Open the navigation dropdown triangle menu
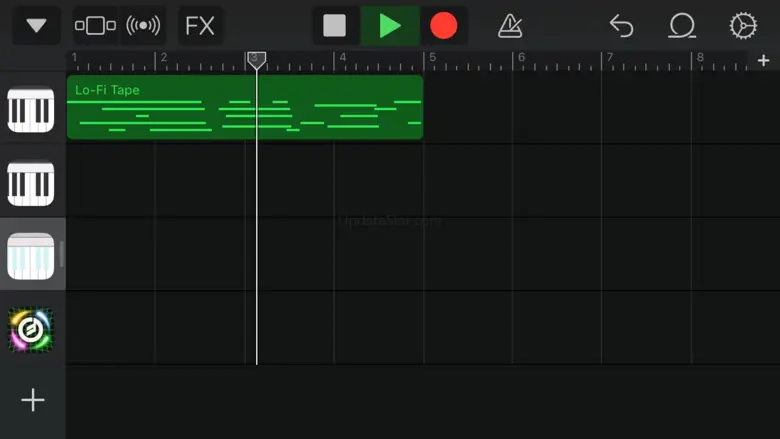Screen dimensions: 780x439 36,25
